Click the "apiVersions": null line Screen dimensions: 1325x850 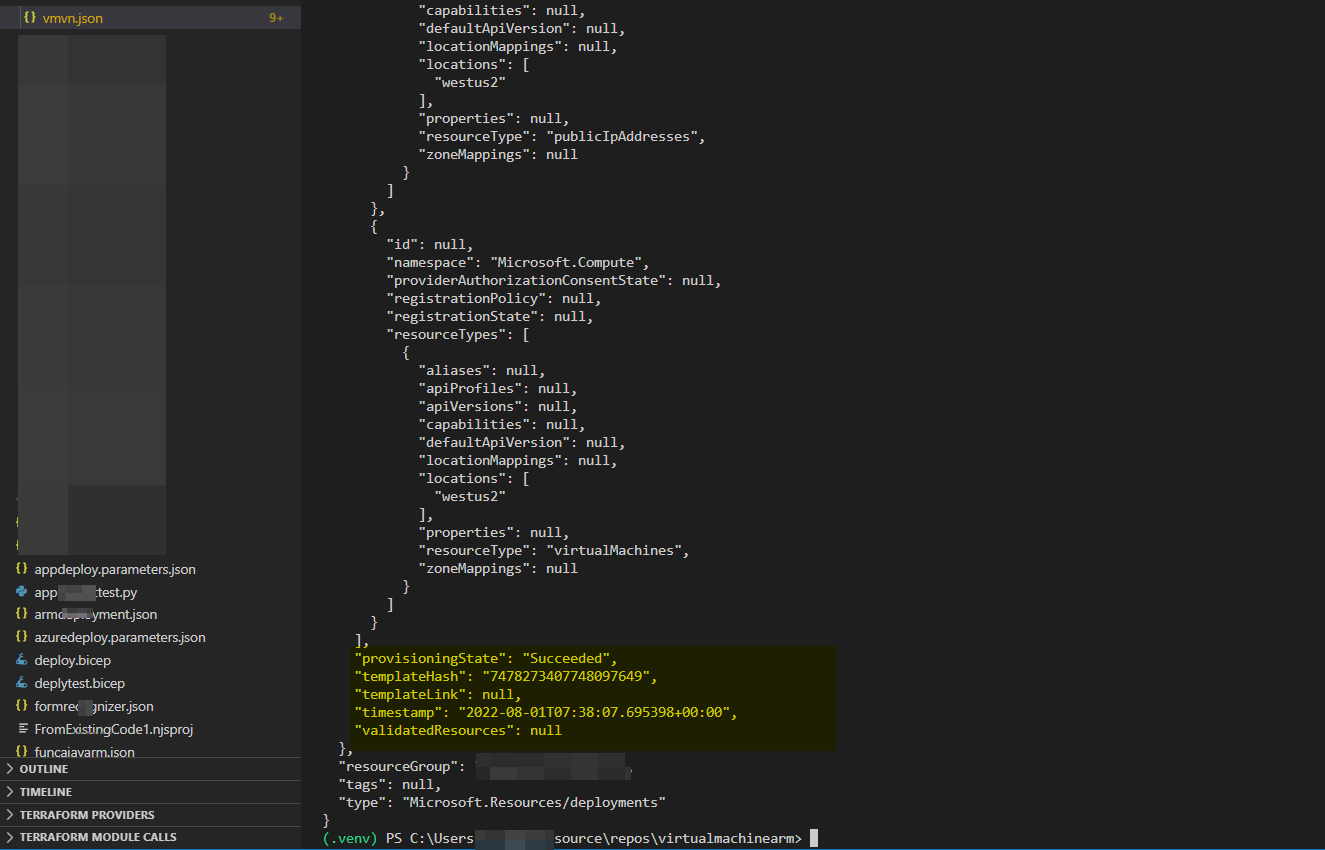pos(498,407)
